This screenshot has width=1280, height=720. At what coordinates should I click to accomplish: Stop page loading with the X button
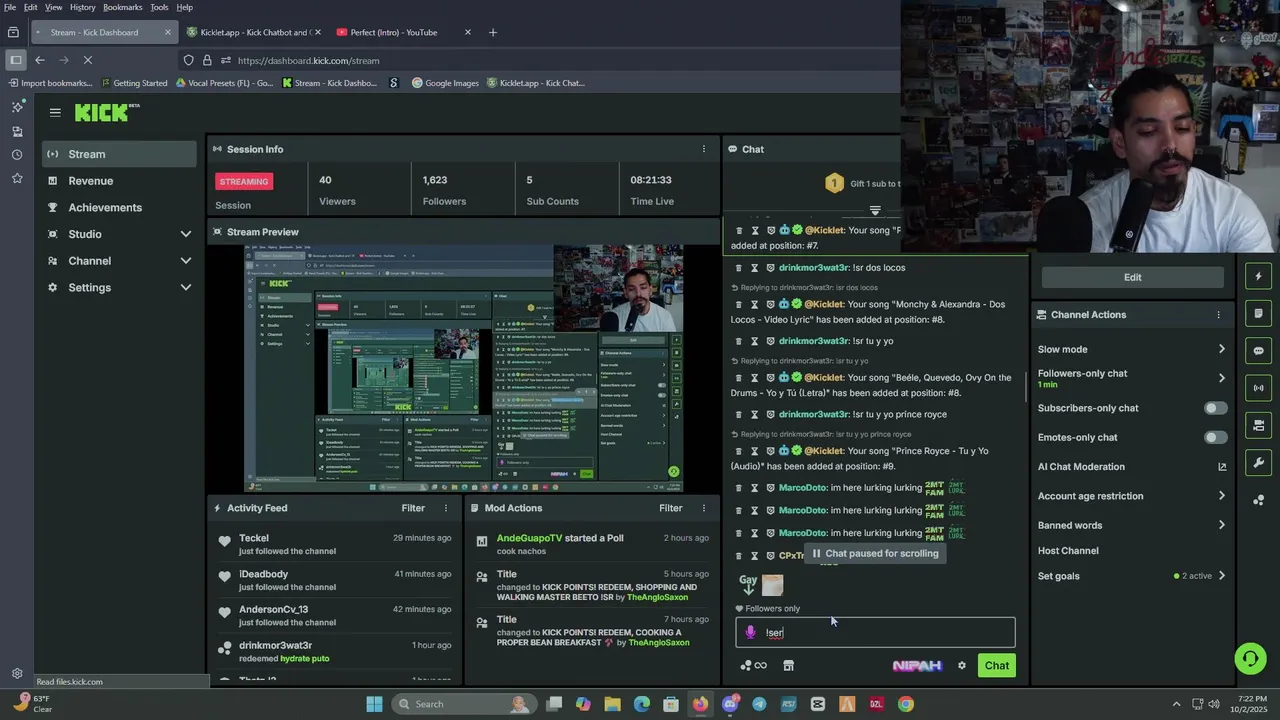(87, 60)
